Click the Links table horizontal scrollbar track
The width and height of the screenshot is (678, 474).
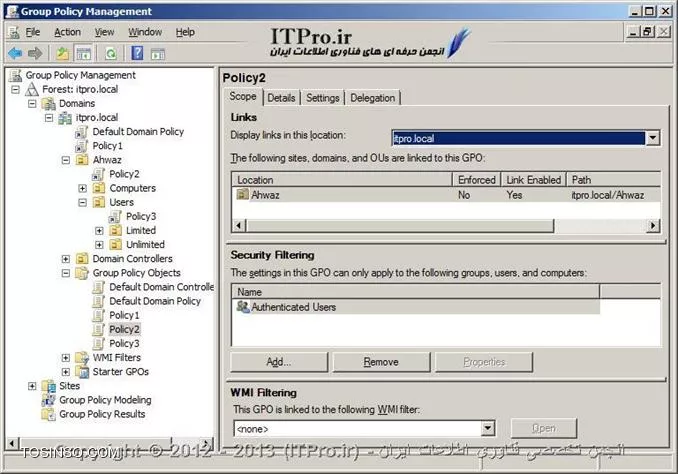600,226
